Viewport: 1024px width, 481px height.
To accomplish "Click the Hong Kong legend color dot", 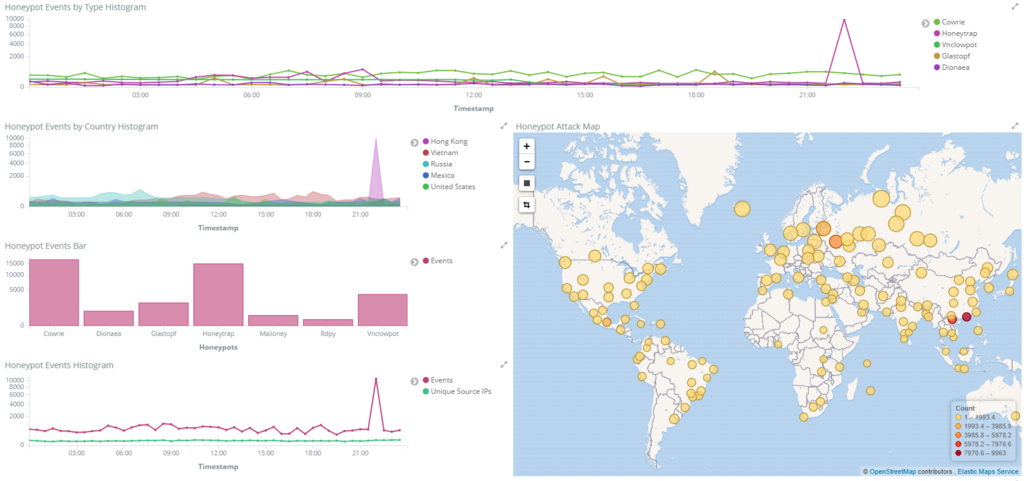I will click(x=426, y=142).
